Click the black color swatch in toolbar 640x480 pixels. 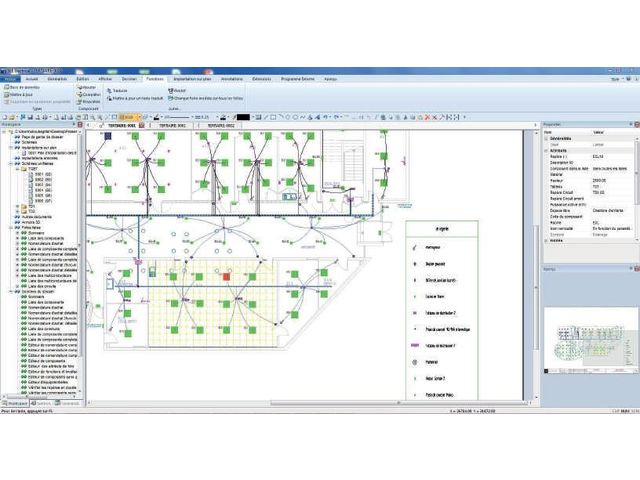tap(243, 116)
